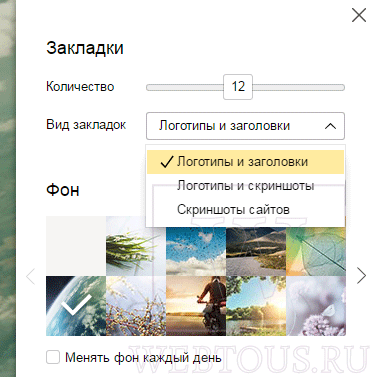The width and height of the screenshot is (374, 377).
Task: Choose Логотипы и скриншоты option
Action: click(x=245, y=186)
